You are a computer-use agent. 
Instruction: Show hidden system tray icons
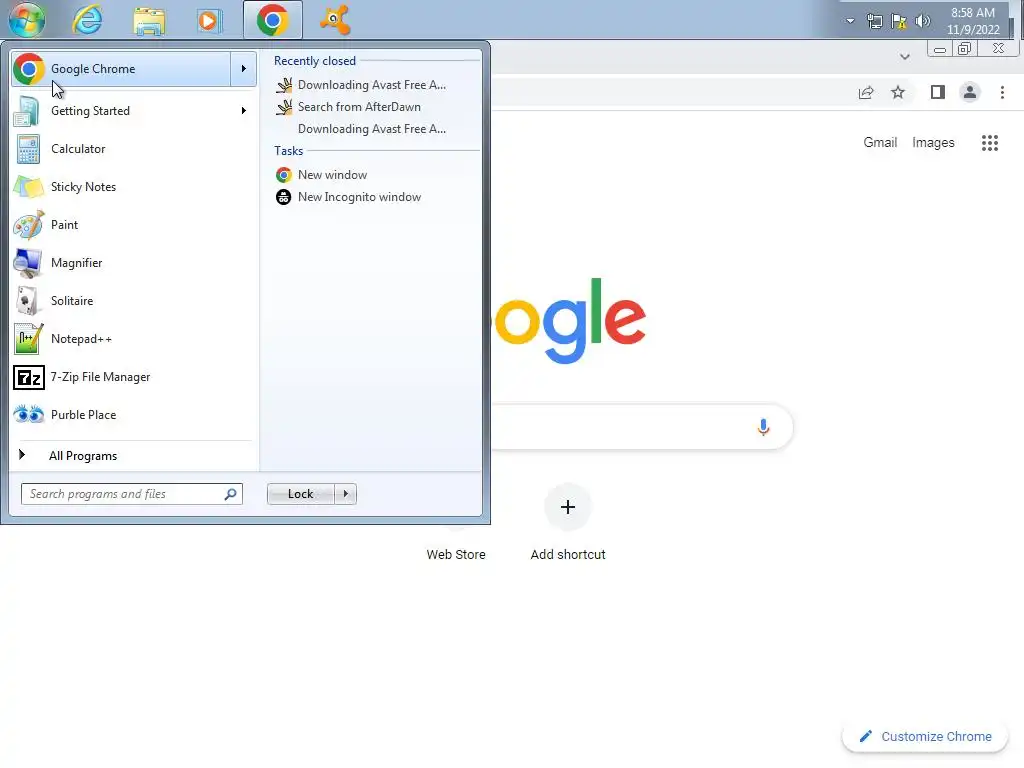(x=850, y=21)
